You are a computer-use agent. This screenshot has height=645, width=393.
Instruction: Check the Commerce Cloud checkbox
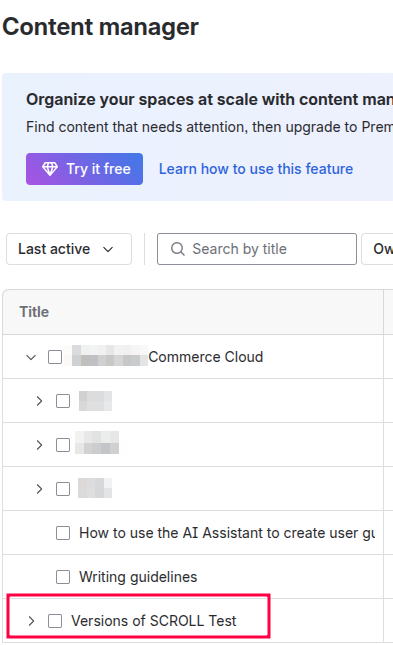[x=55, y=357]
